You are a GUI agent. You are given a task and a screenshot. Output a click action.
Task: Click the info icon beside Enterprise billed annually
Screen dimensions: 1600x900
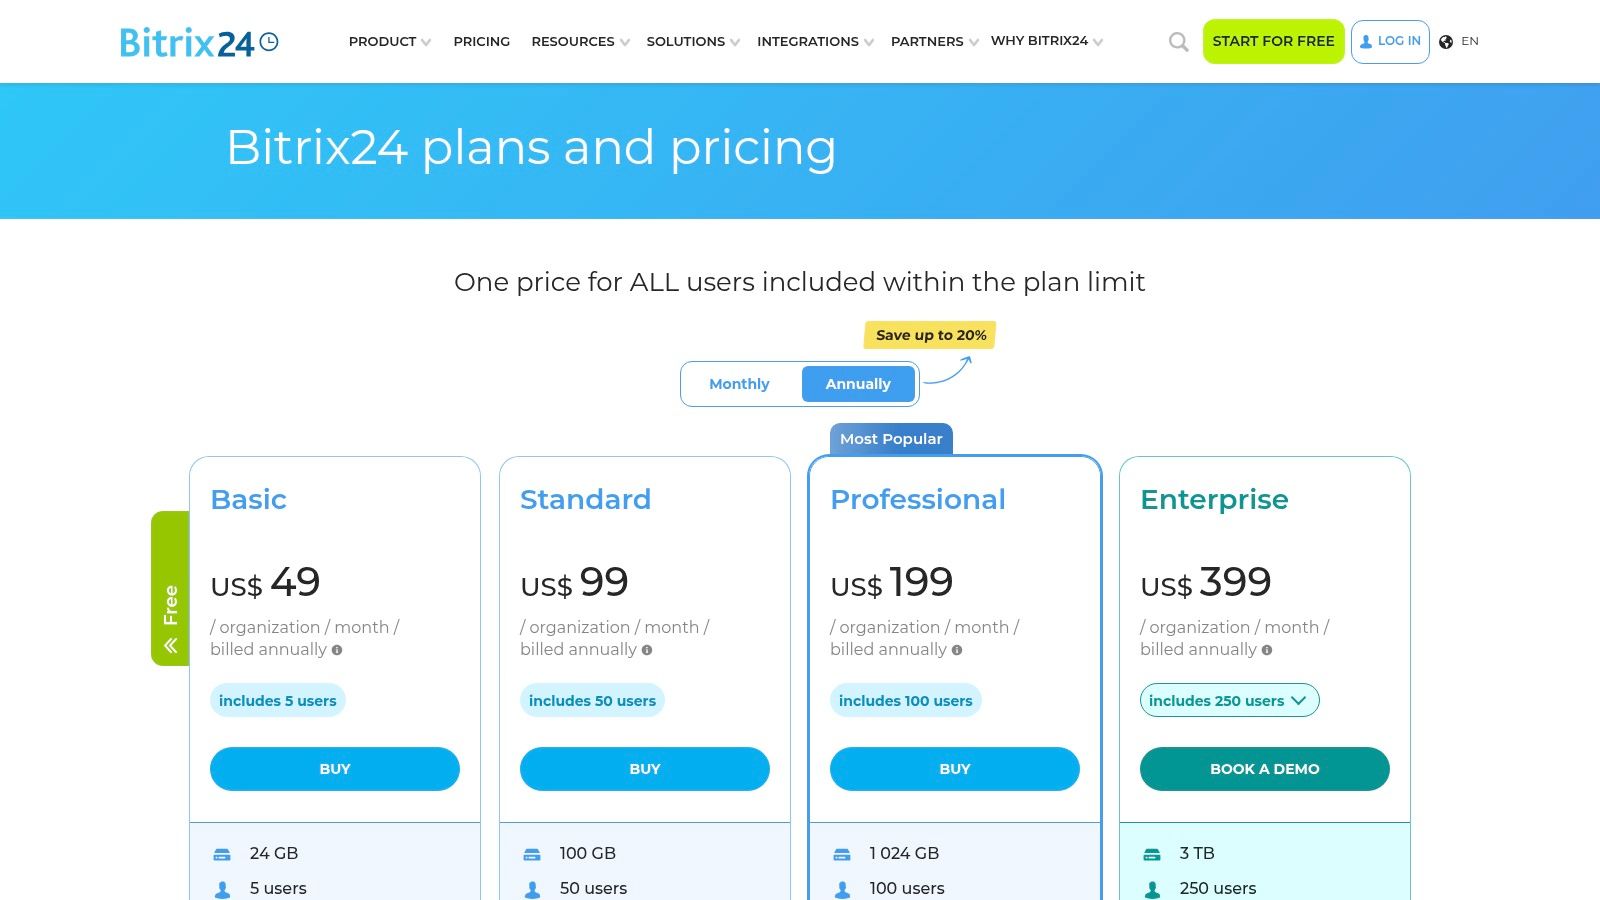point(1267,650)
